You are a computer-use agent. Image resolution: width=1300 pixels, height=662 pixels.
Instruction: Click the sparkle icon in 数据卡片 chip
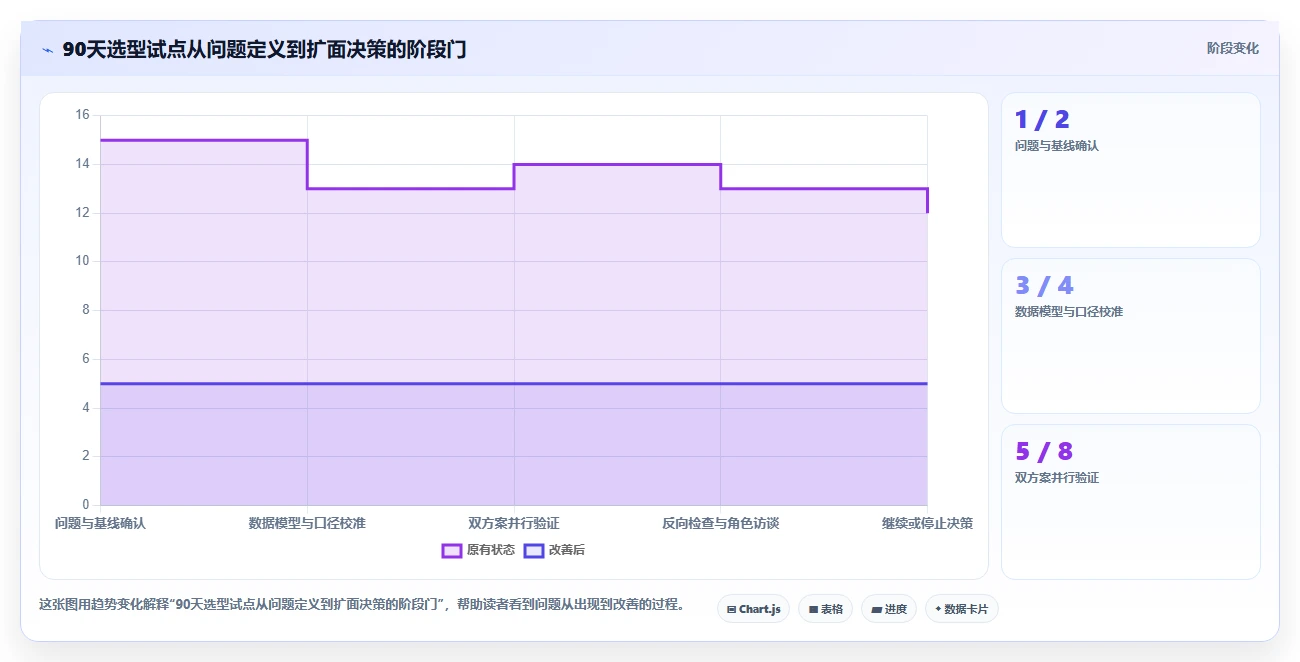click(x=938, y=609)
